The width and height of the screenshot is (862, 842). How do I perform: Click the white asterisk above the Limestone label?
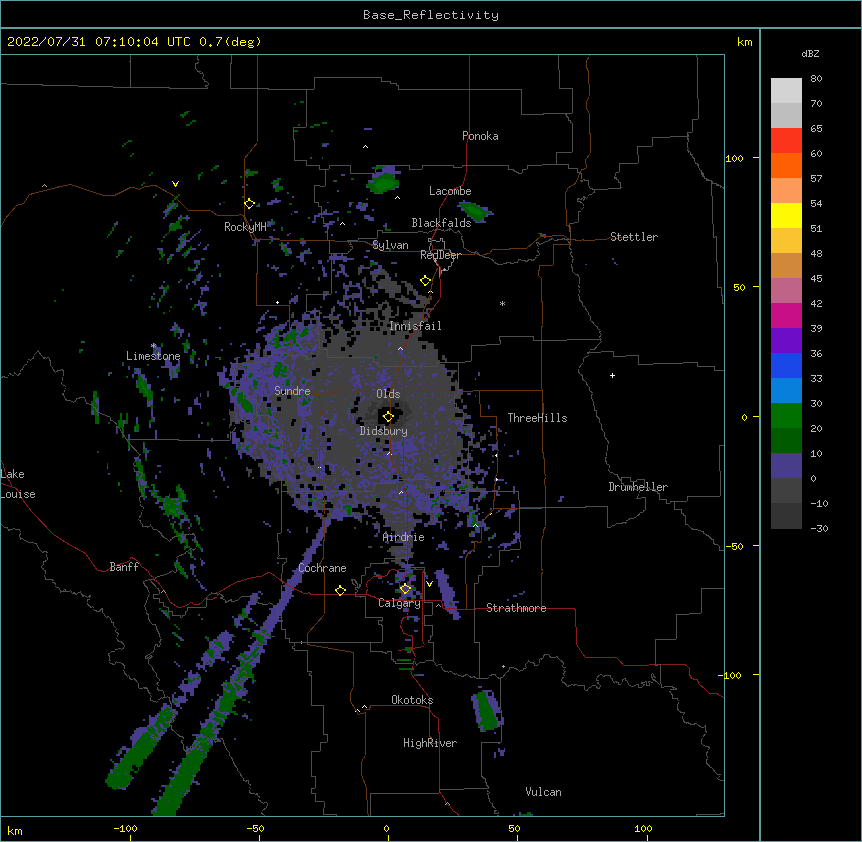154,346
